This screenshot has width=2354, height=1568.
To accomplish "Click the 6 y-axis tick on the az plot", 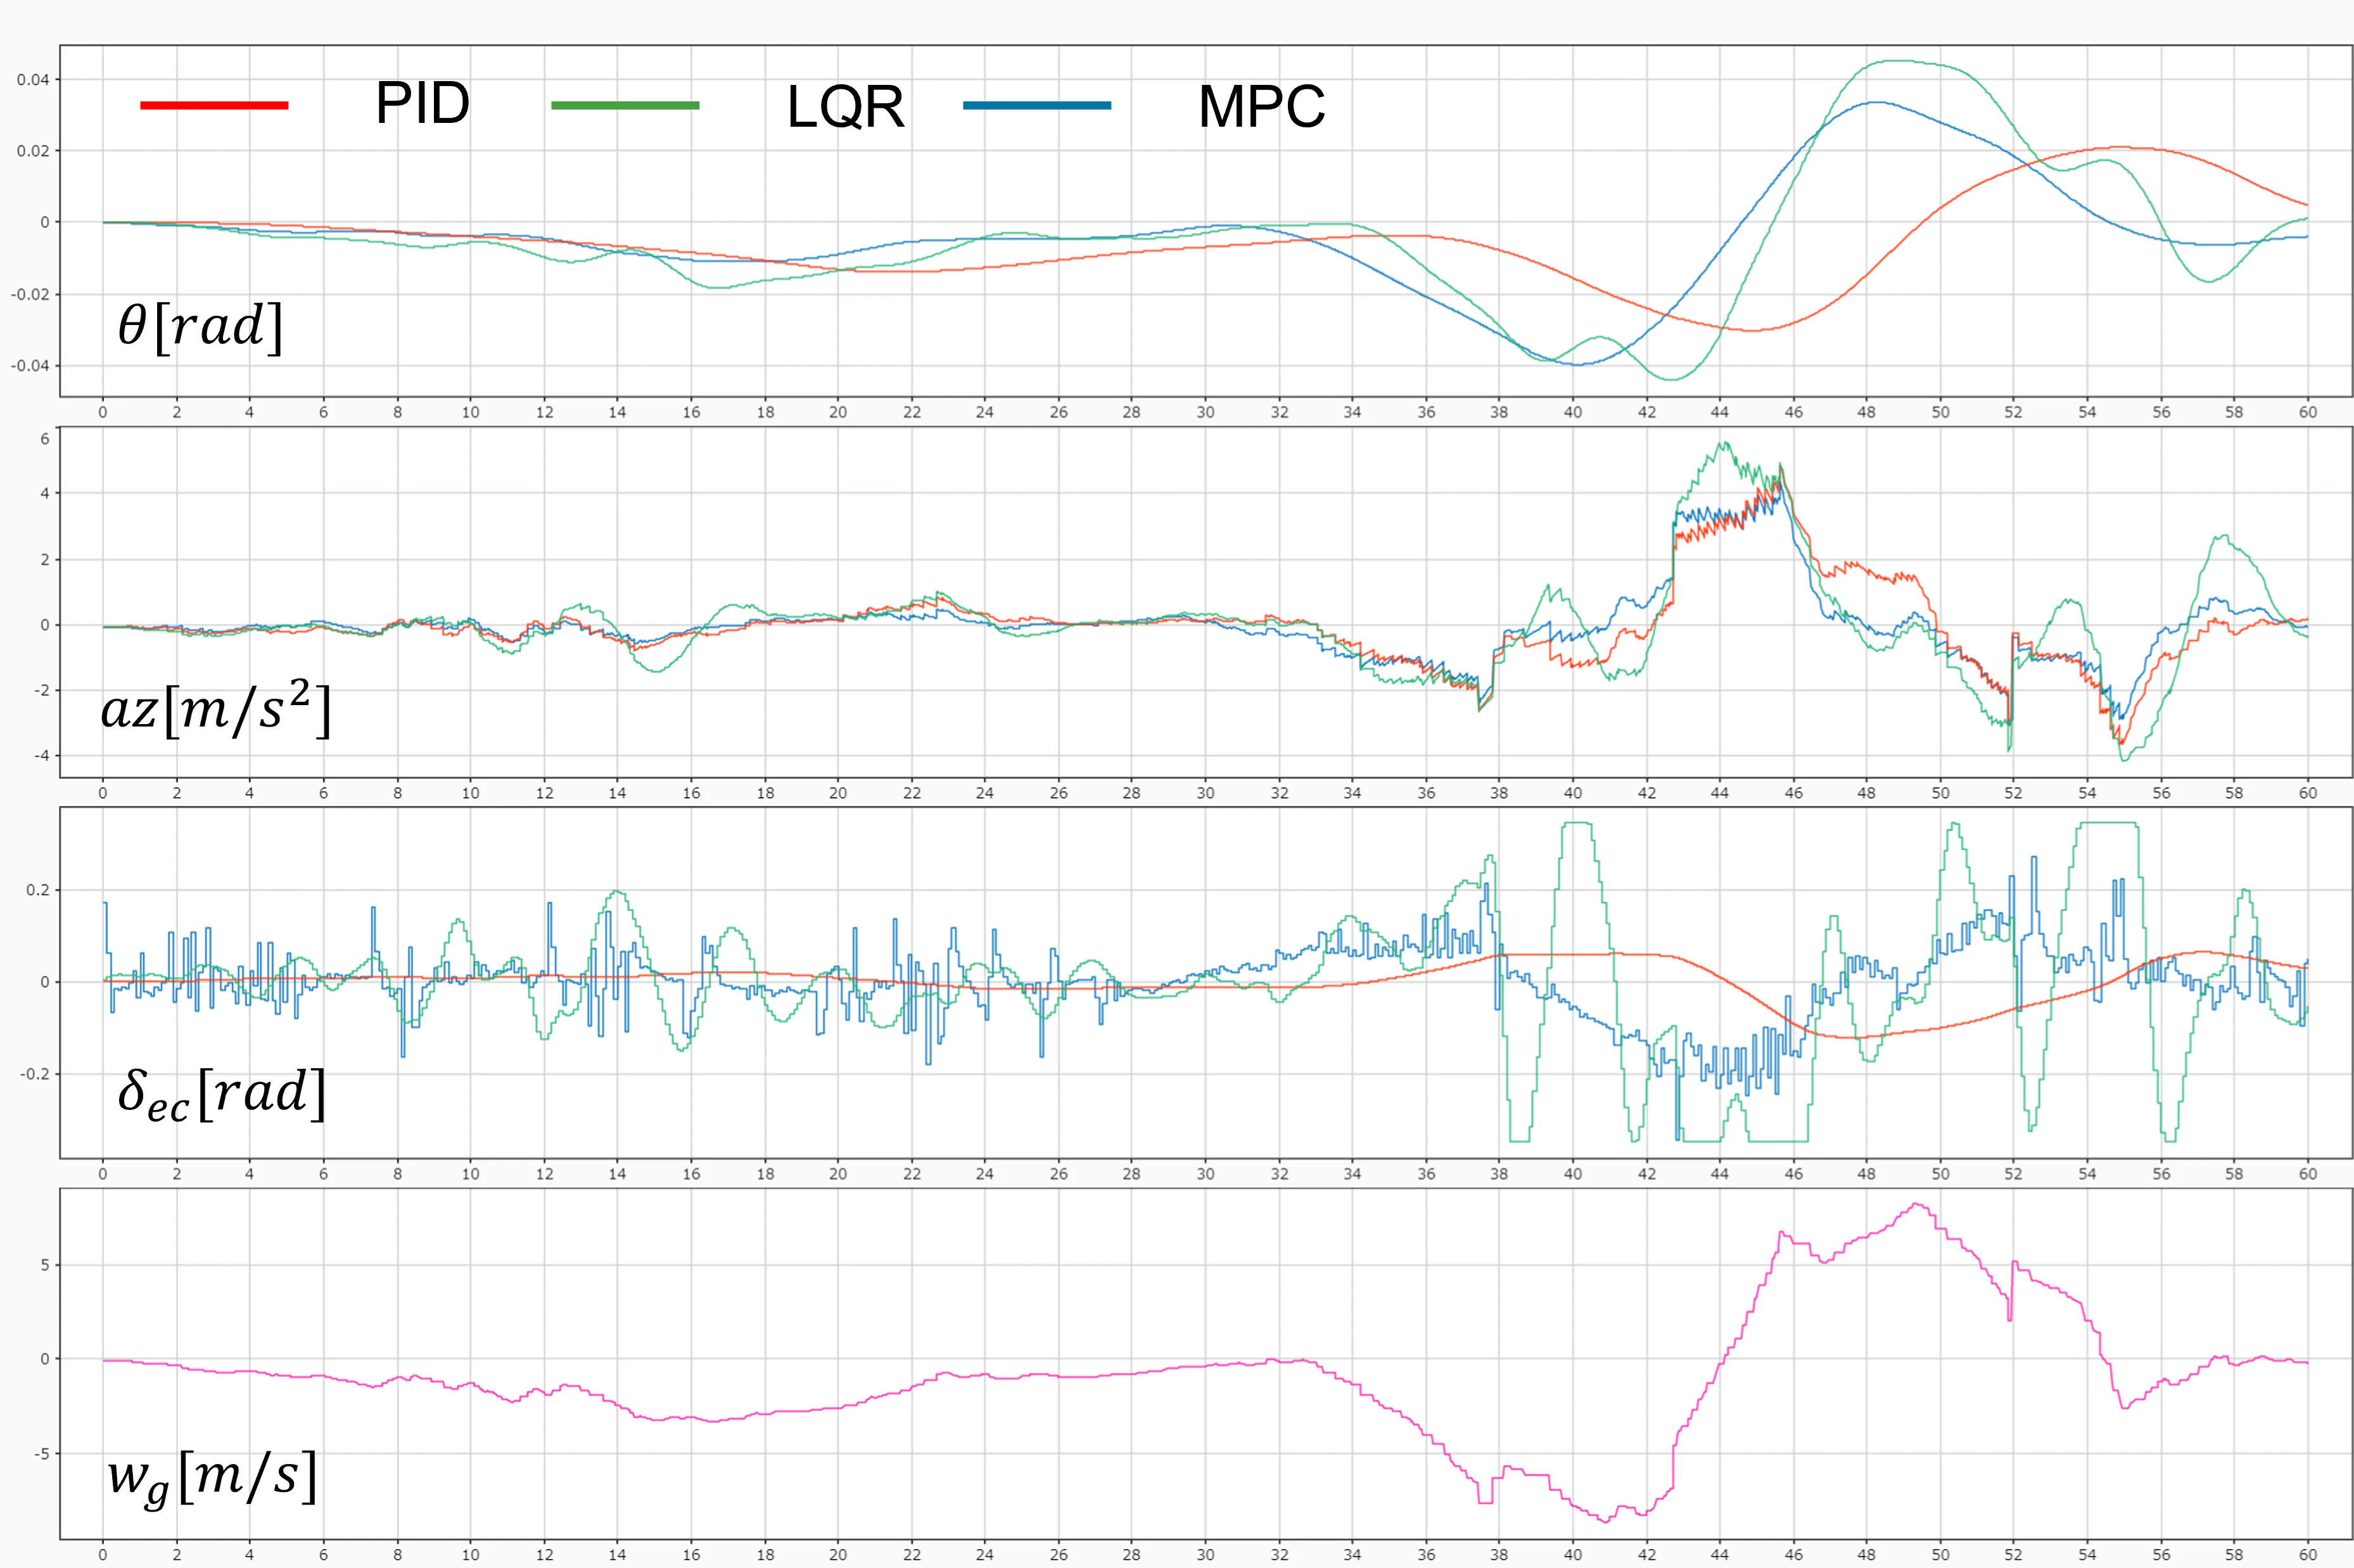I will pos(44,439).
